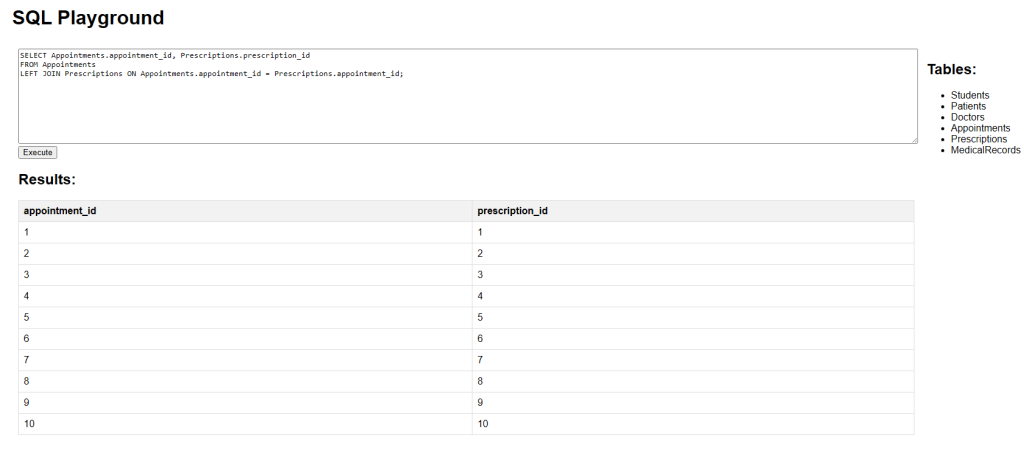Click the Execute button
This screenshot has width=1024, height=460.
(38, 152)
